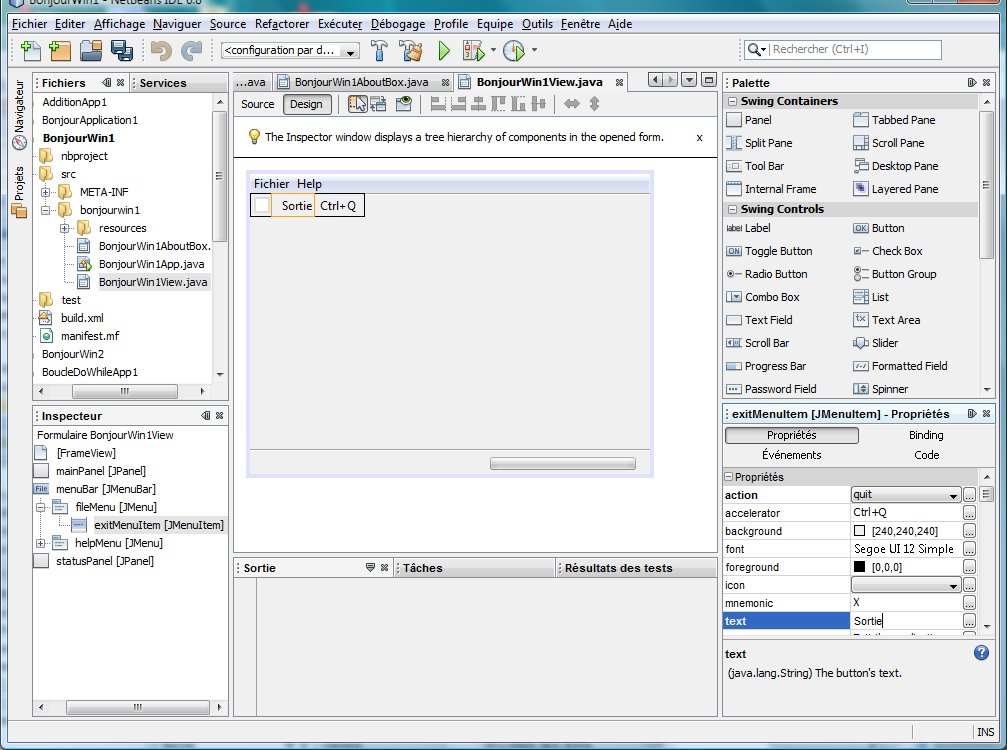Viewport: 1007px width, 750px height.
Task: Show the Propriétés category
Action: tap(791, 435)
